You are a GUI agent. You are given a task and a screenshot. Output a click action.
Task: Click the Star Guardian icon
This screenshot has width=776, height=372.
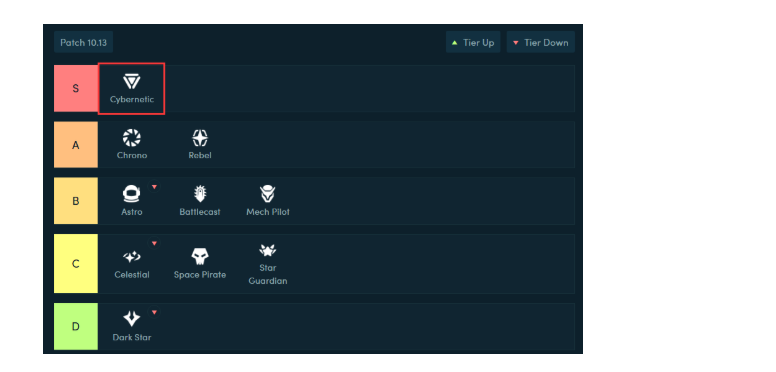click(x=268, y=250)
